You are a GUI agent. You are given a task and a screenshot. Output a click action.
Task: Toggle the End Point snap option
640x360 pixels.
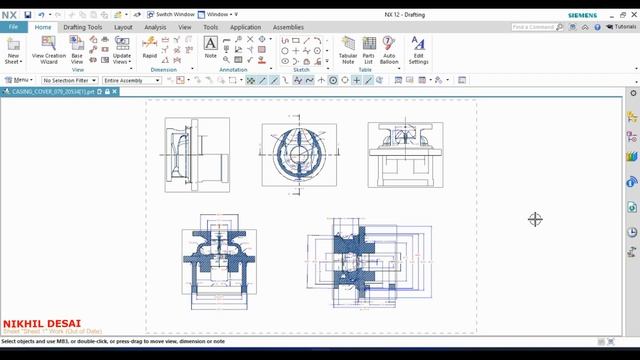[262, 80]
